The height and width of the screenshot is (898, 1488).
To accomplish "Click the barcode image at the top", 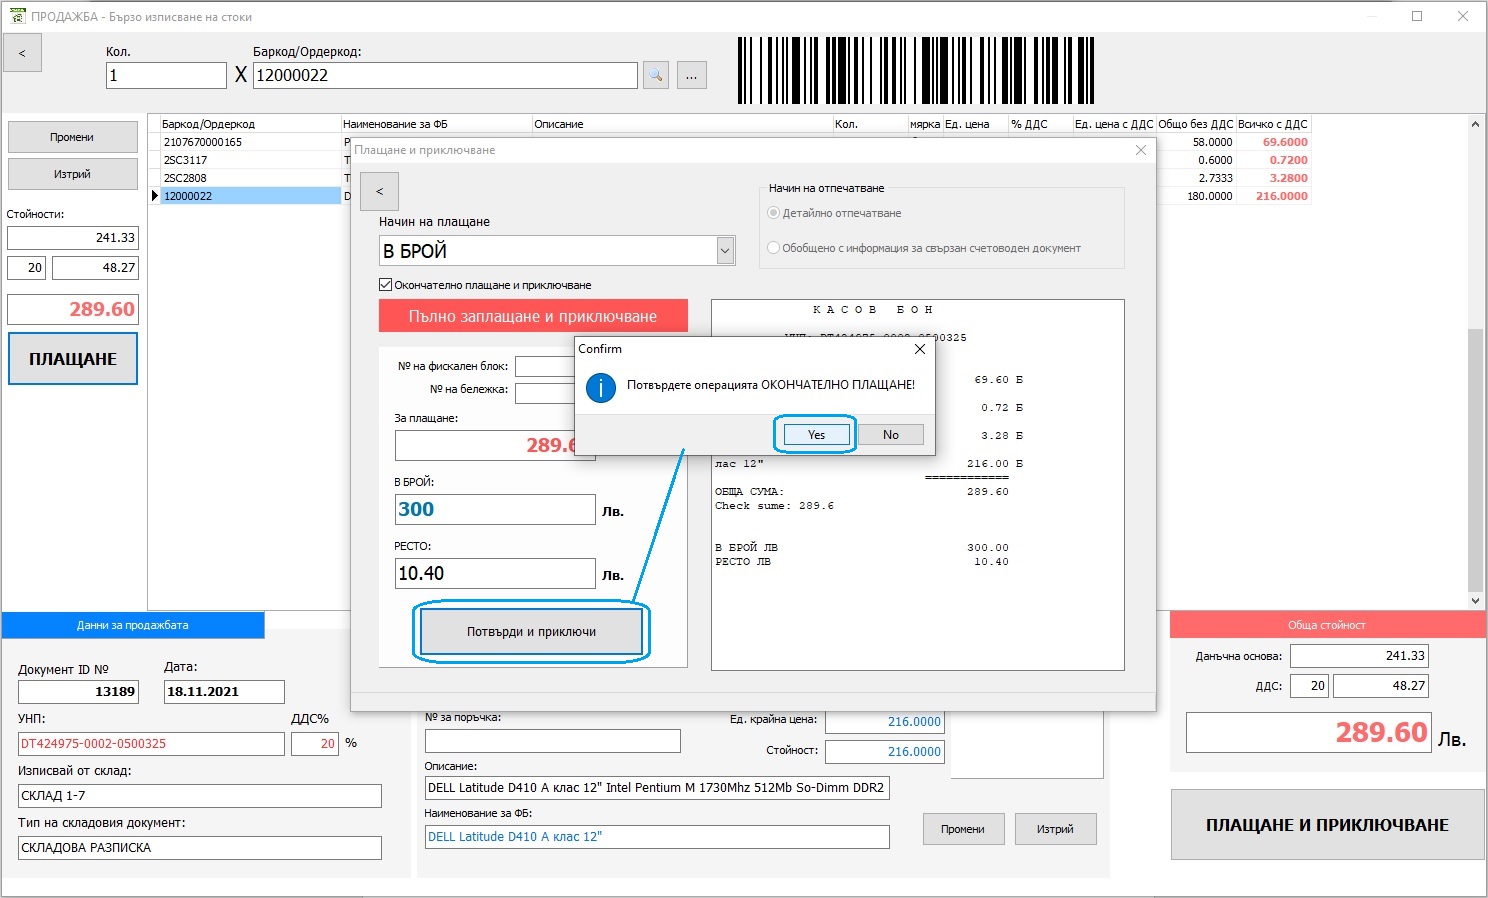I will [x=916, y=71].
